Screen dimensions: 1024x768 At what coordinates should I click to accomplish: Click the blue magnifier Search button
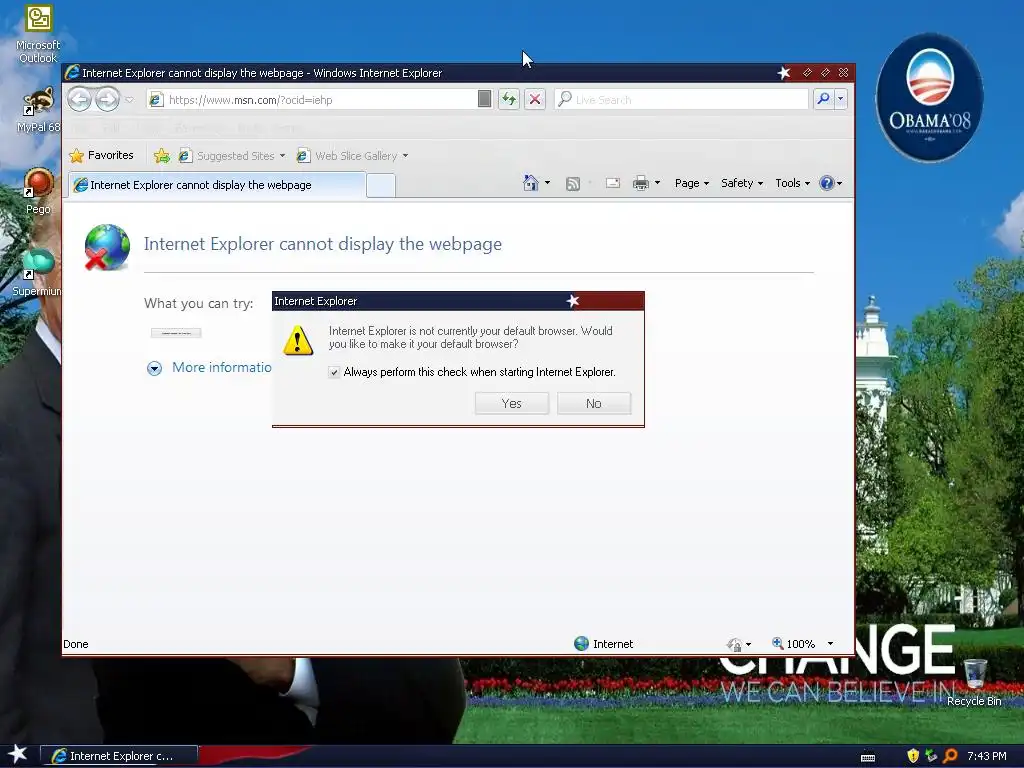[823, 99]
